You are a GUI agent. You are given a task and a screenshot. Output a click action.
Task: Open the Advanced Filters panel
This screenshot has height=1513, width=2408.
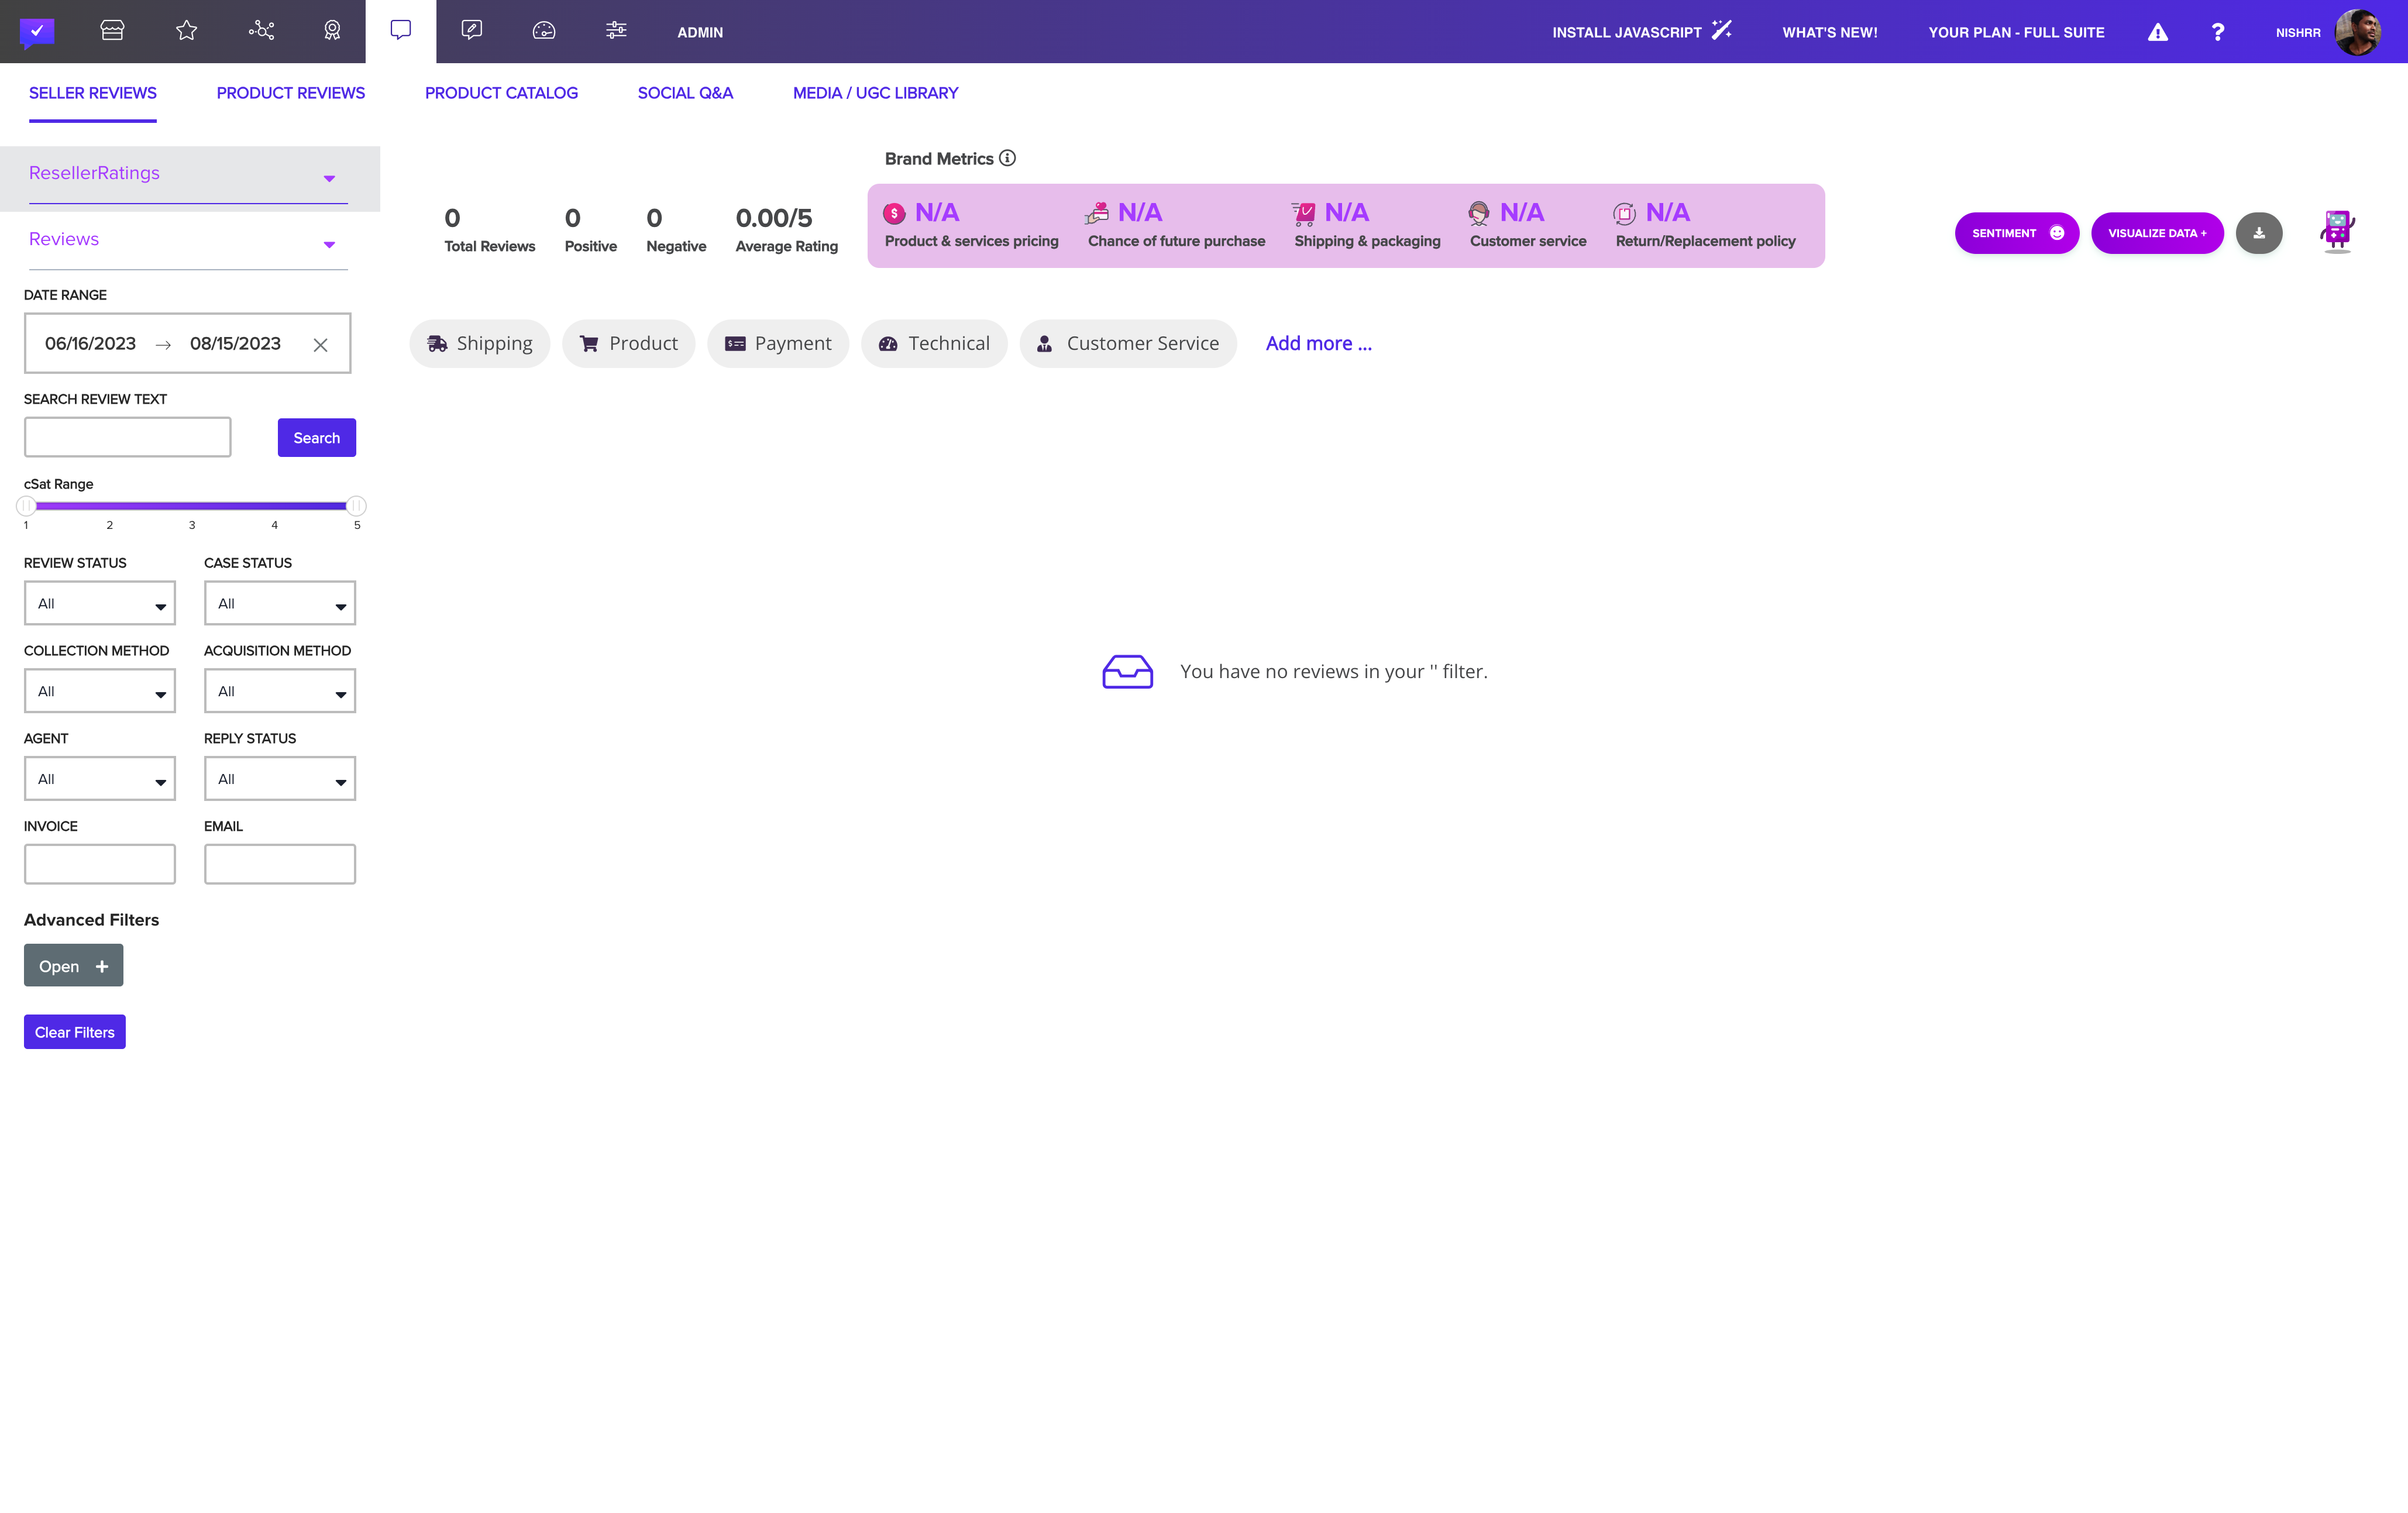pyautogui.click(x=74, y=966)
